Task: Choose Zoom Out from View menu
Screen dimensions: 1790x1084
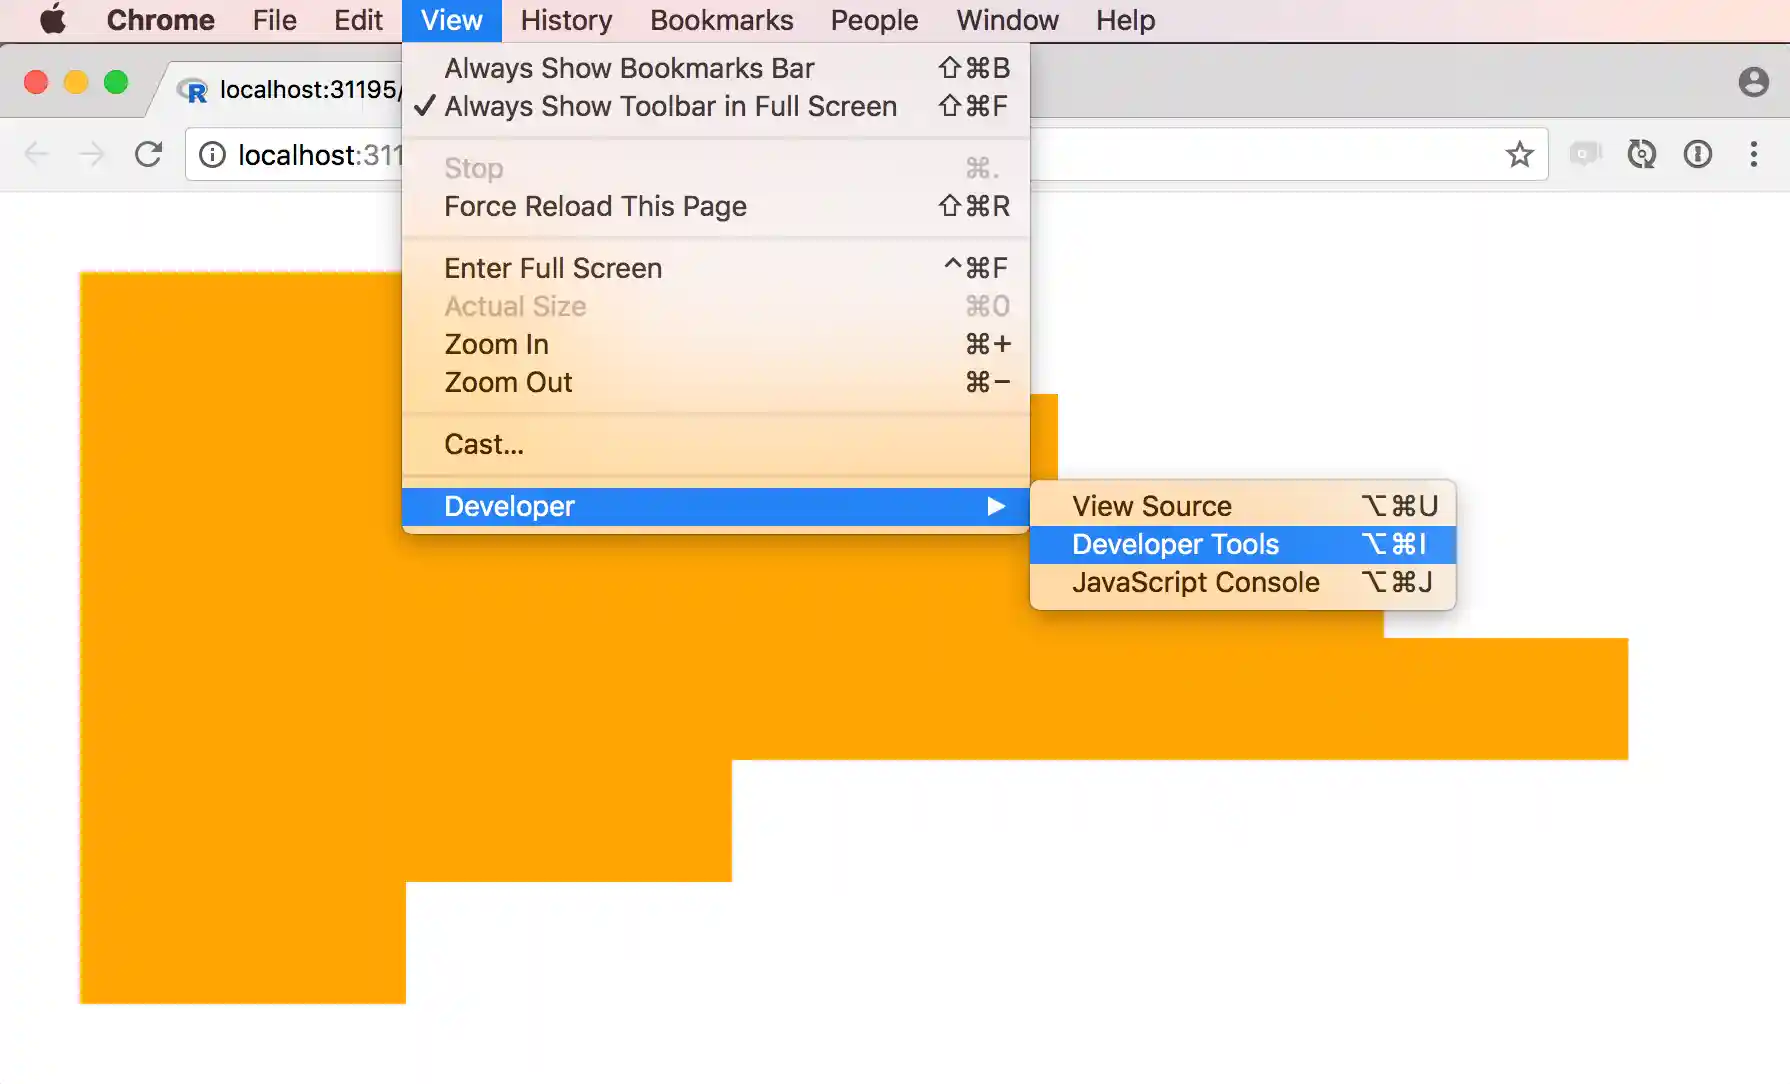Action: [x=716, y=382]
